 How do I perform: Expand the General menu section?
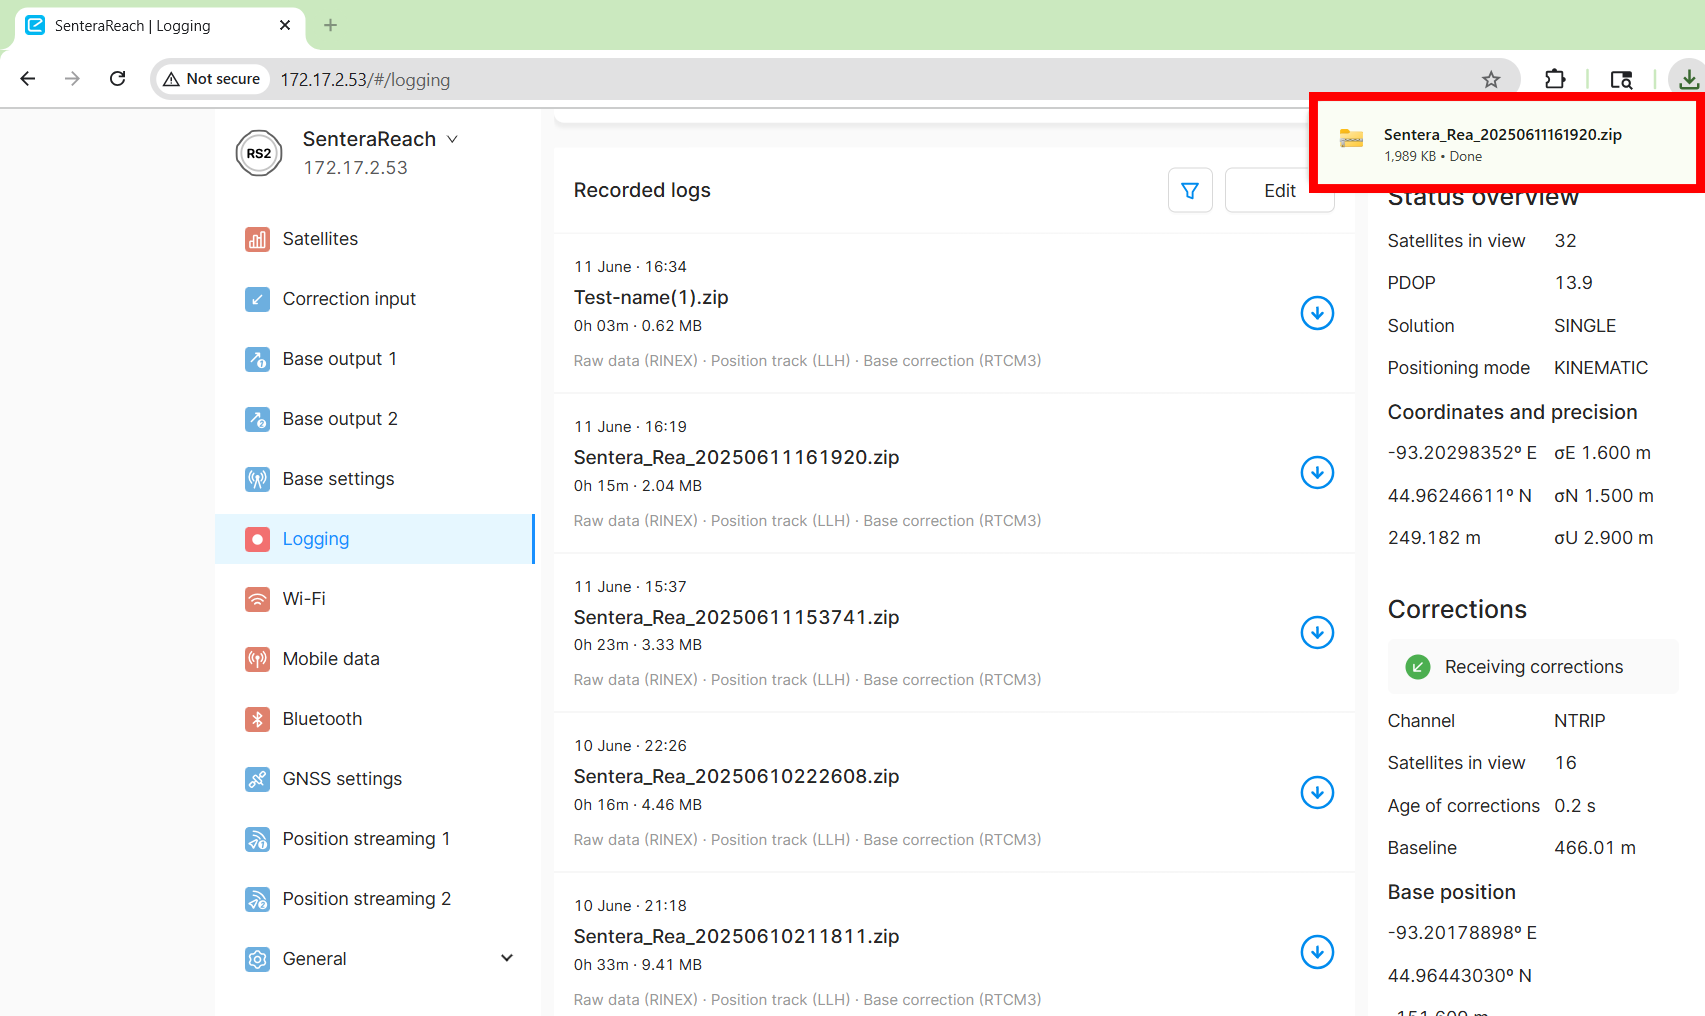point(506,959)
